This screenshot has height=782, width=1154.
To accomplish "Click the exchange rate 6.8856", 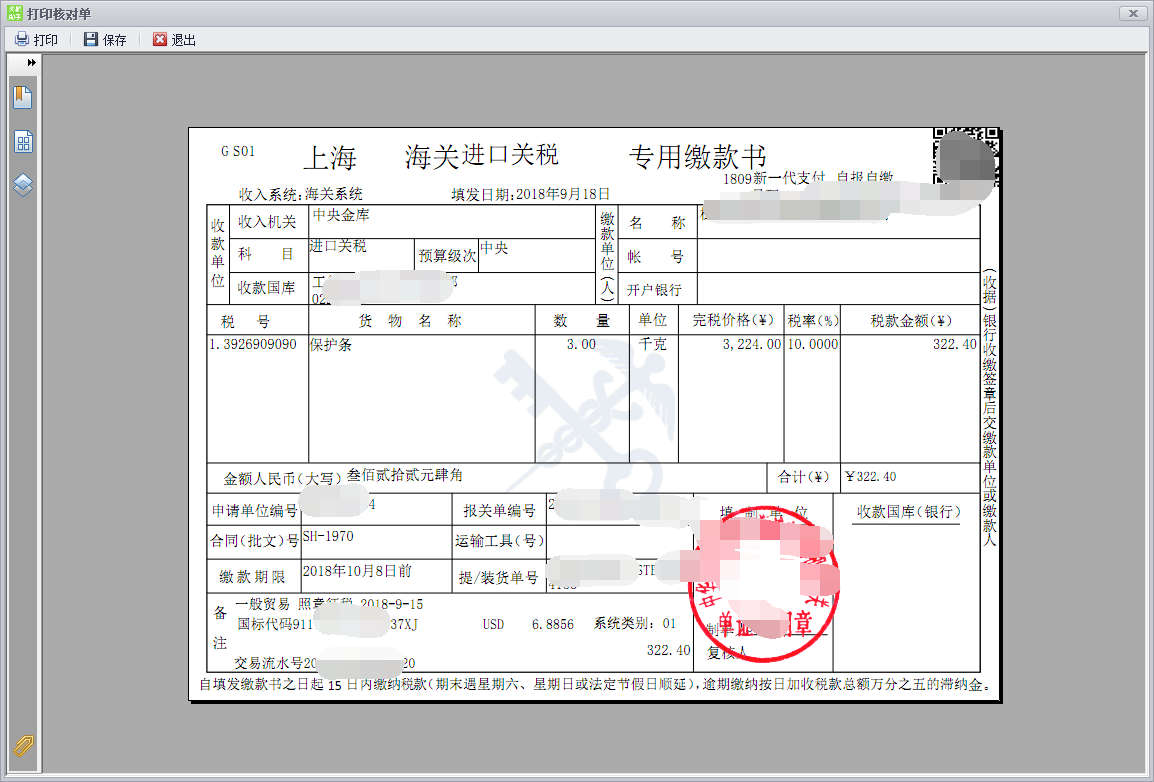I will 553,624.
